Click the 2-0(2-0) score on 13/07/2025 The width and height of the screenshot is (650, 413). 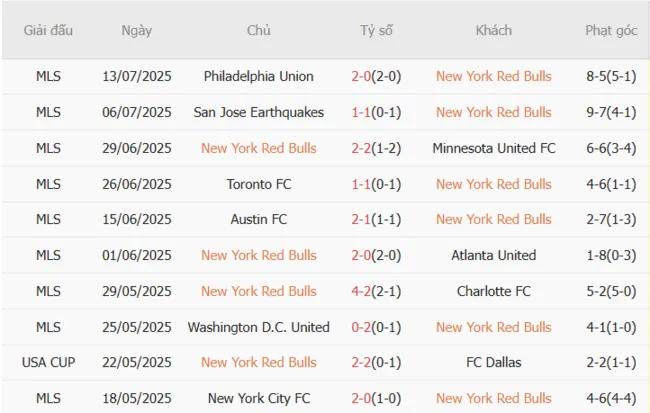[376, 76]
